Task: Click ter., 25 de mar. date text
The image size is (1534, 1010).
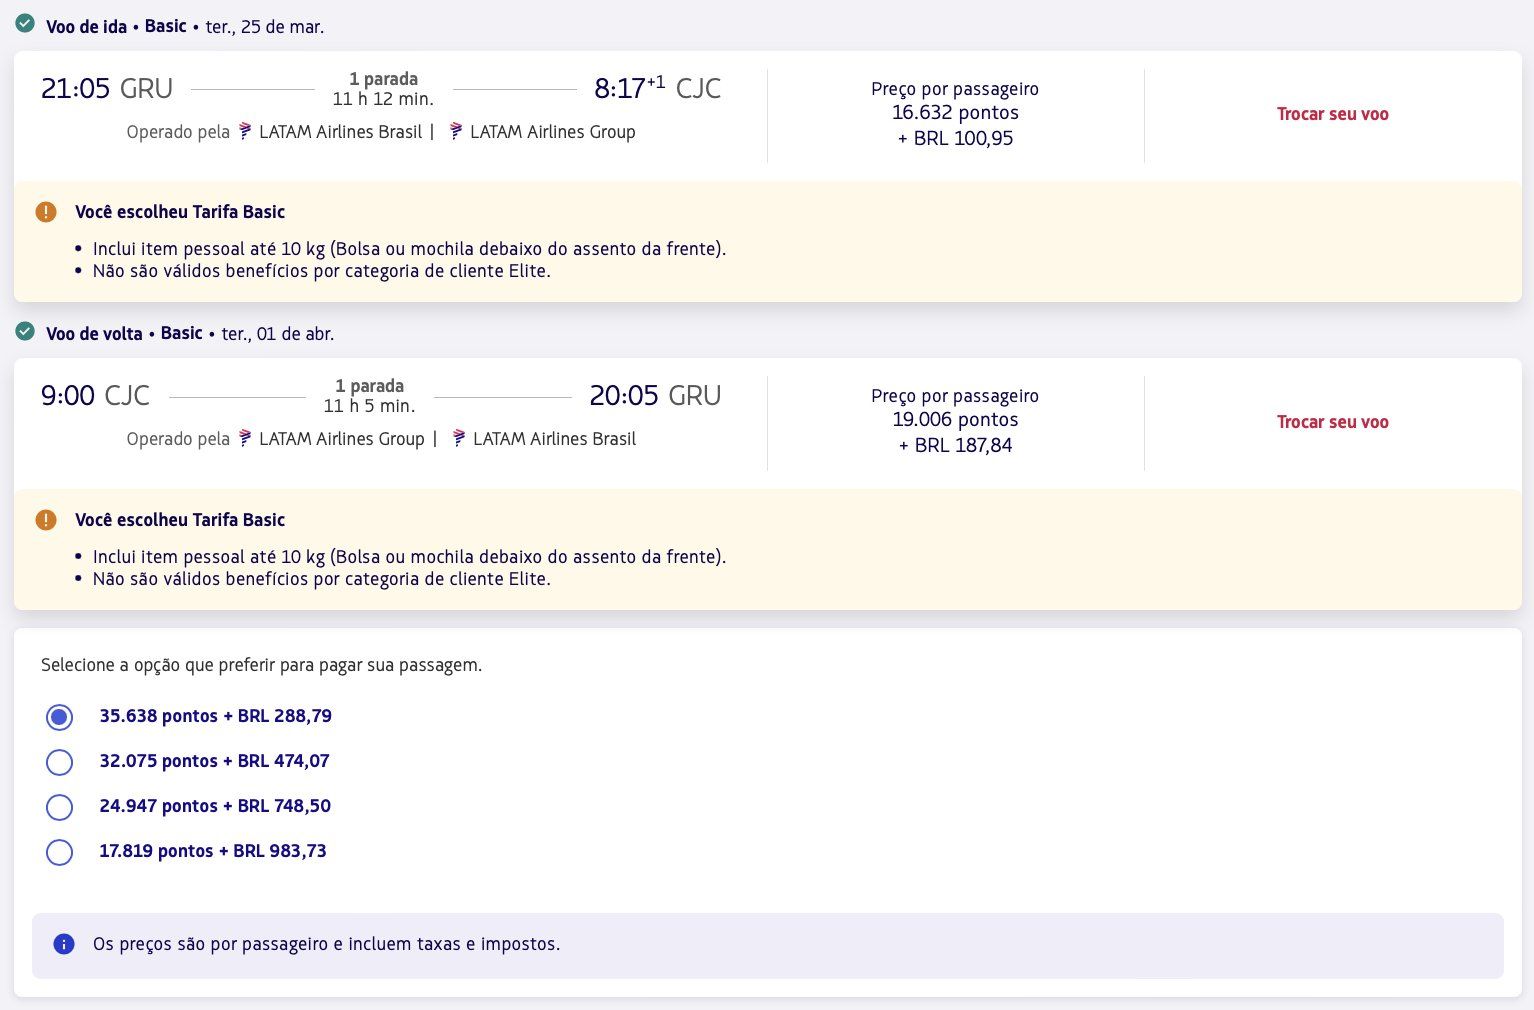Action: [265, 27]
